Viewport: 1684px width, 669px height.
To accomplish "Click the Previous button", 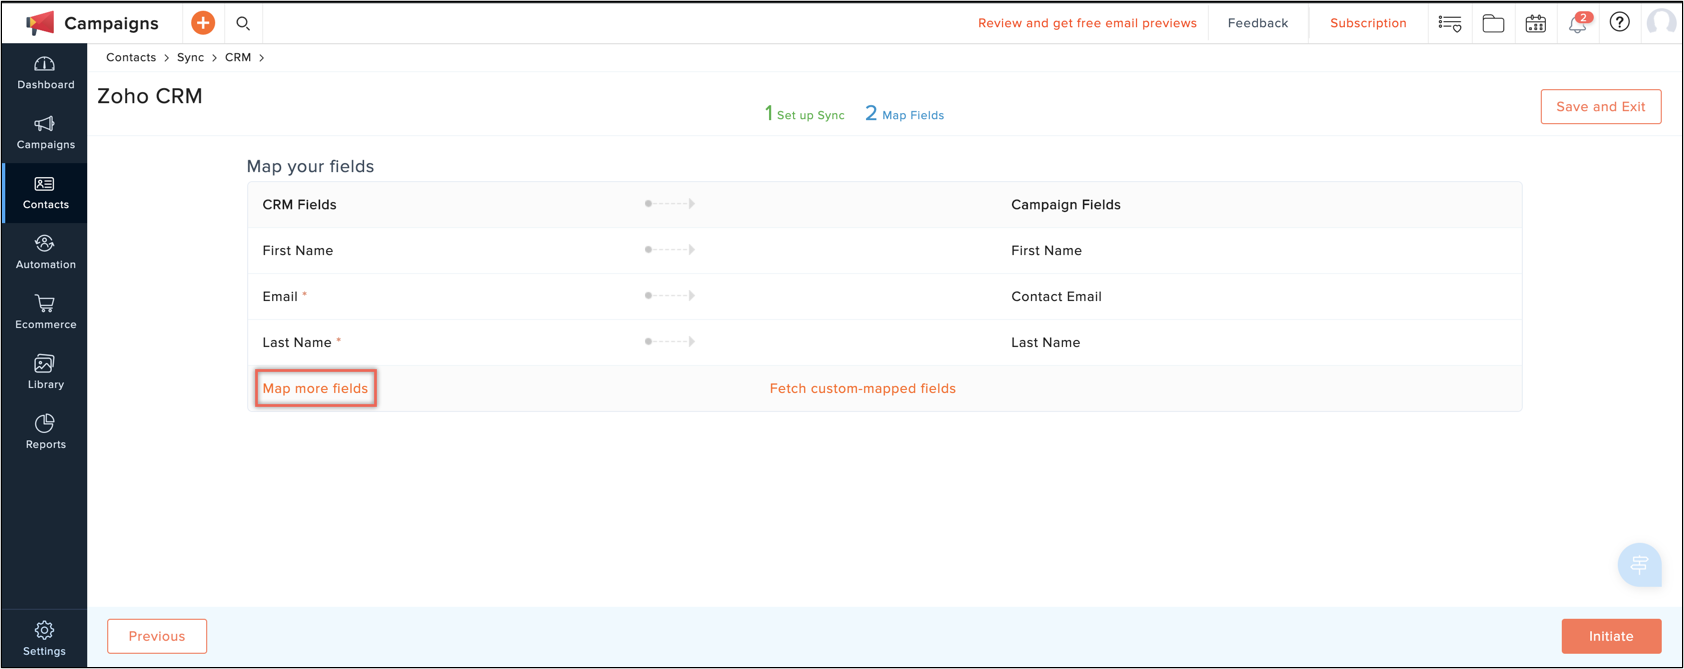I will pos(157,636).
